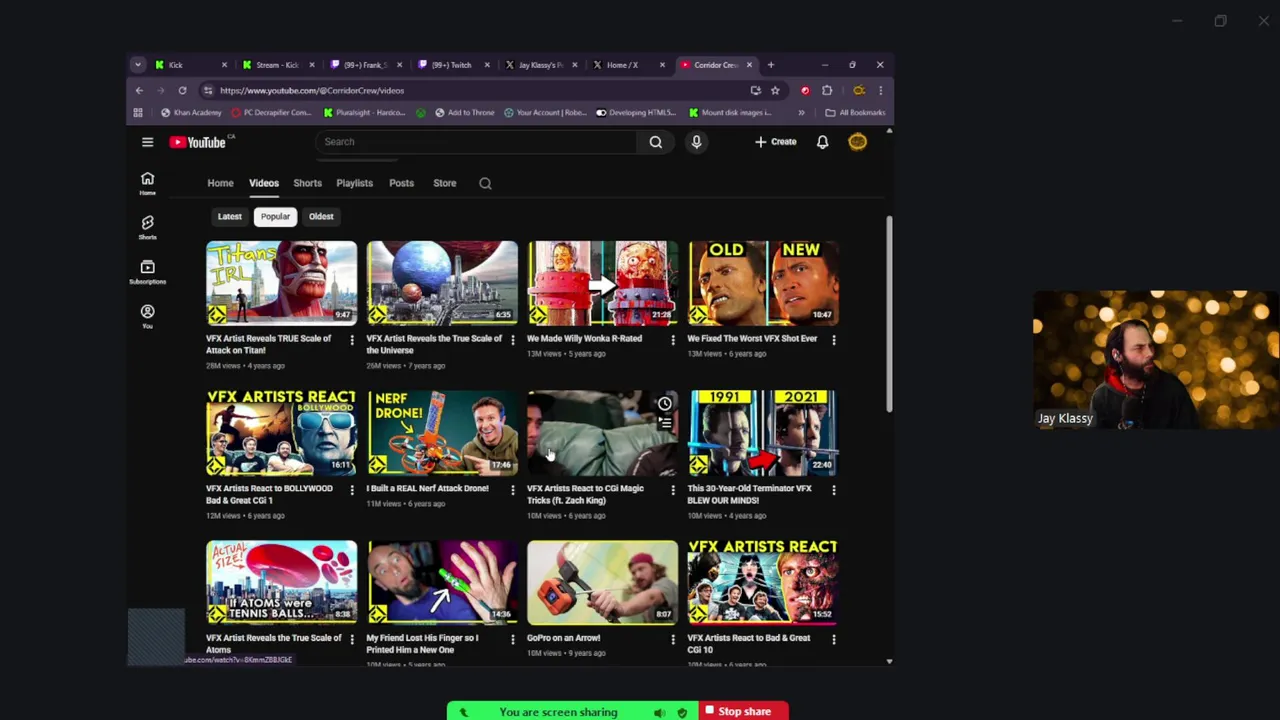Switch to channel Posts tab
Image resolution: width=1280 pixels, height=720 pixels.
pos(401,183)
